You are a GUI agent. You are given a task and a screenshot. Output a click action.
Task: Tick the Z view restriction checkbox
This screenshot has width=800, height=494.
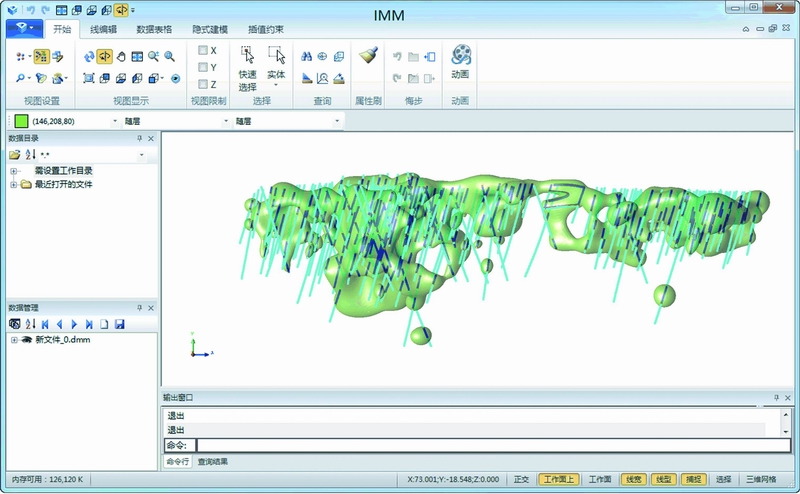pyautogui.click(x=203, y=84)
